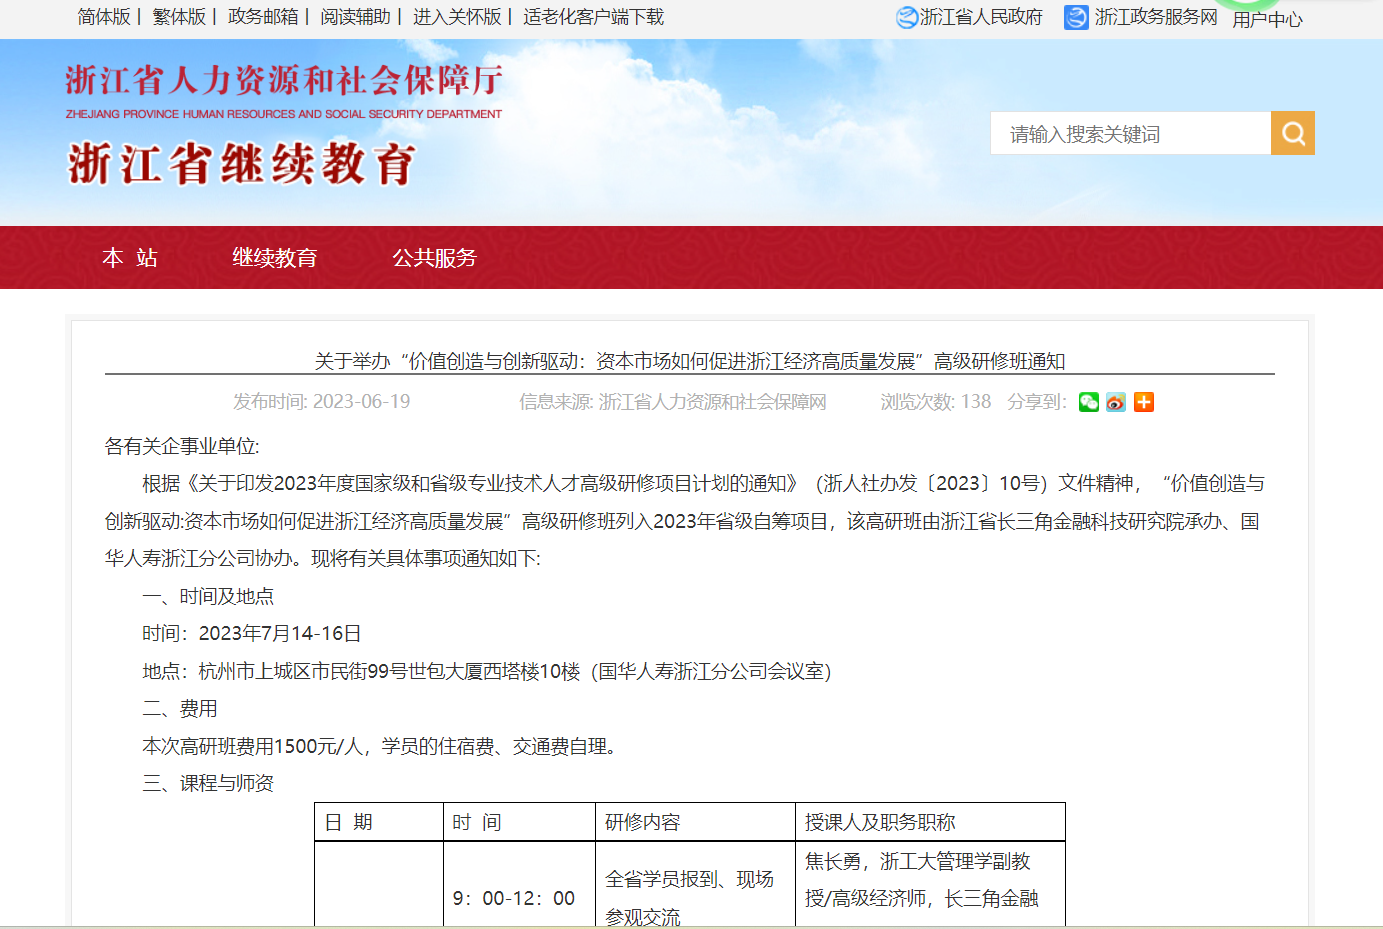Click table cell 9:00-12:00
The image size is (1383, 929).
point(514,898)
